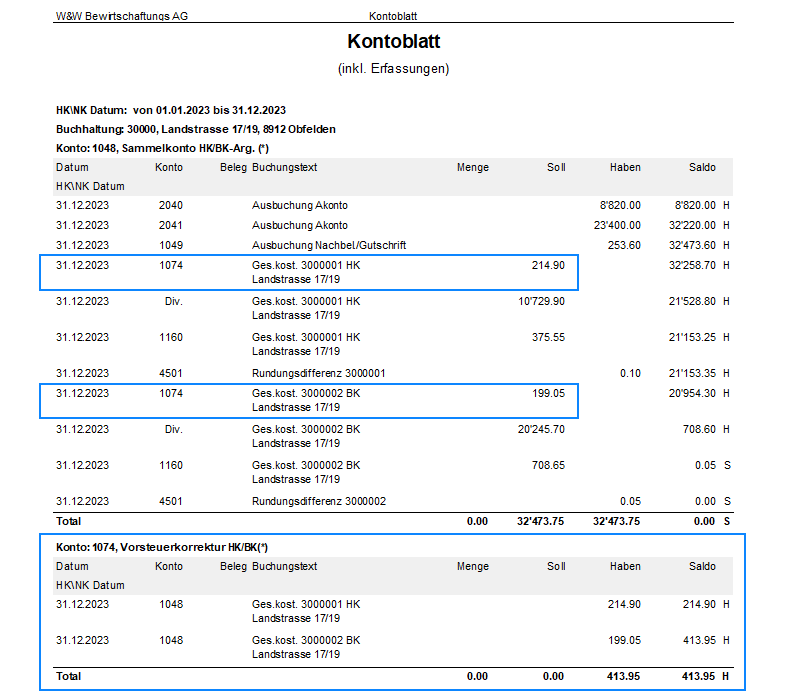Click 'Konto: 1048, Sammelkonto HK/BK-Arg.' heading
Screen dimensions: 785x698
pyautogui.click(x=162, y=148)
